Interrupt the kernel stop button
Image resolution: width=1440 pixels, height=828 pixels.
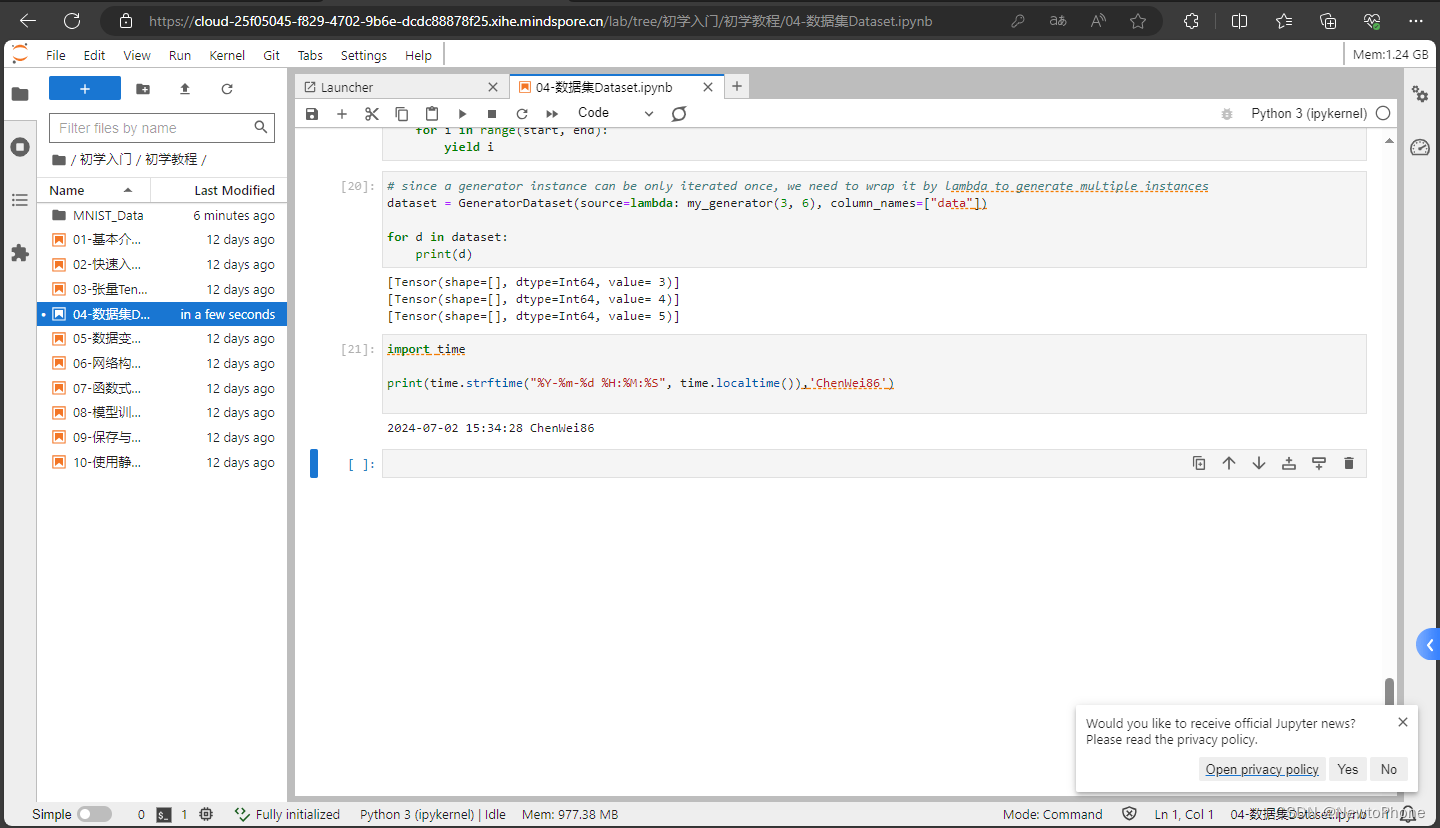pos(492,114)
